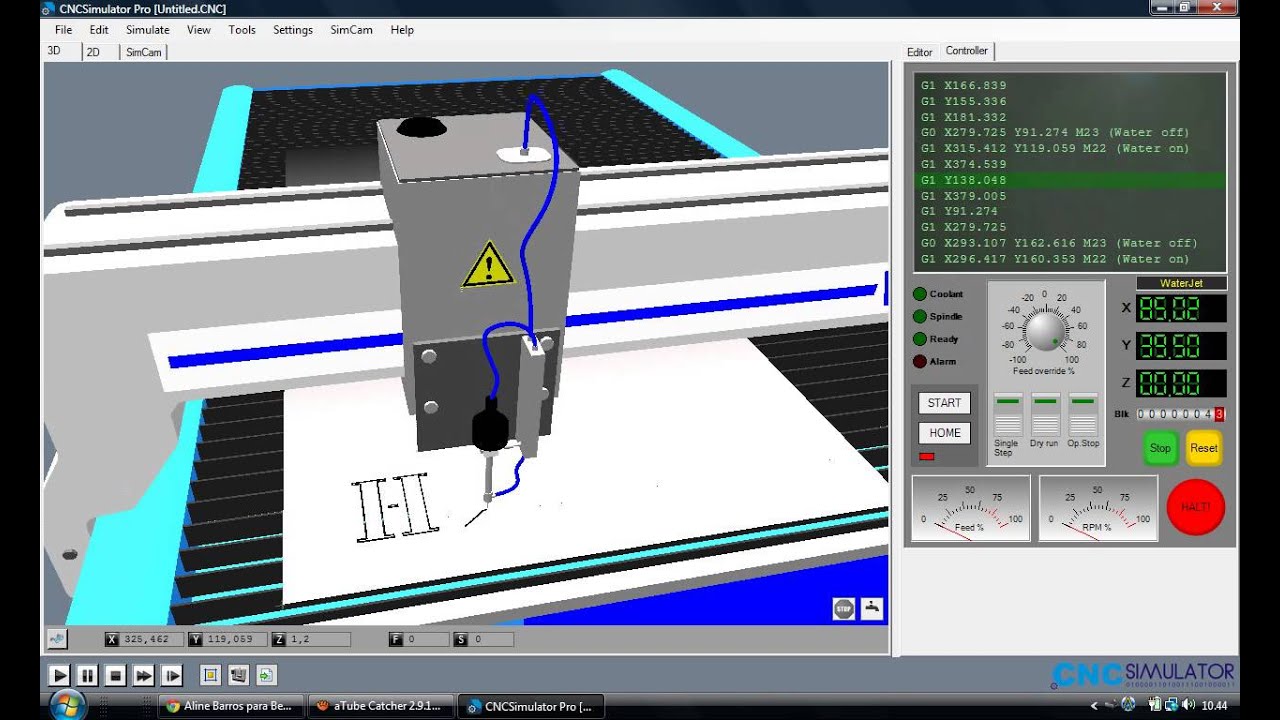Click the Feed % gauge

(970, 508)
